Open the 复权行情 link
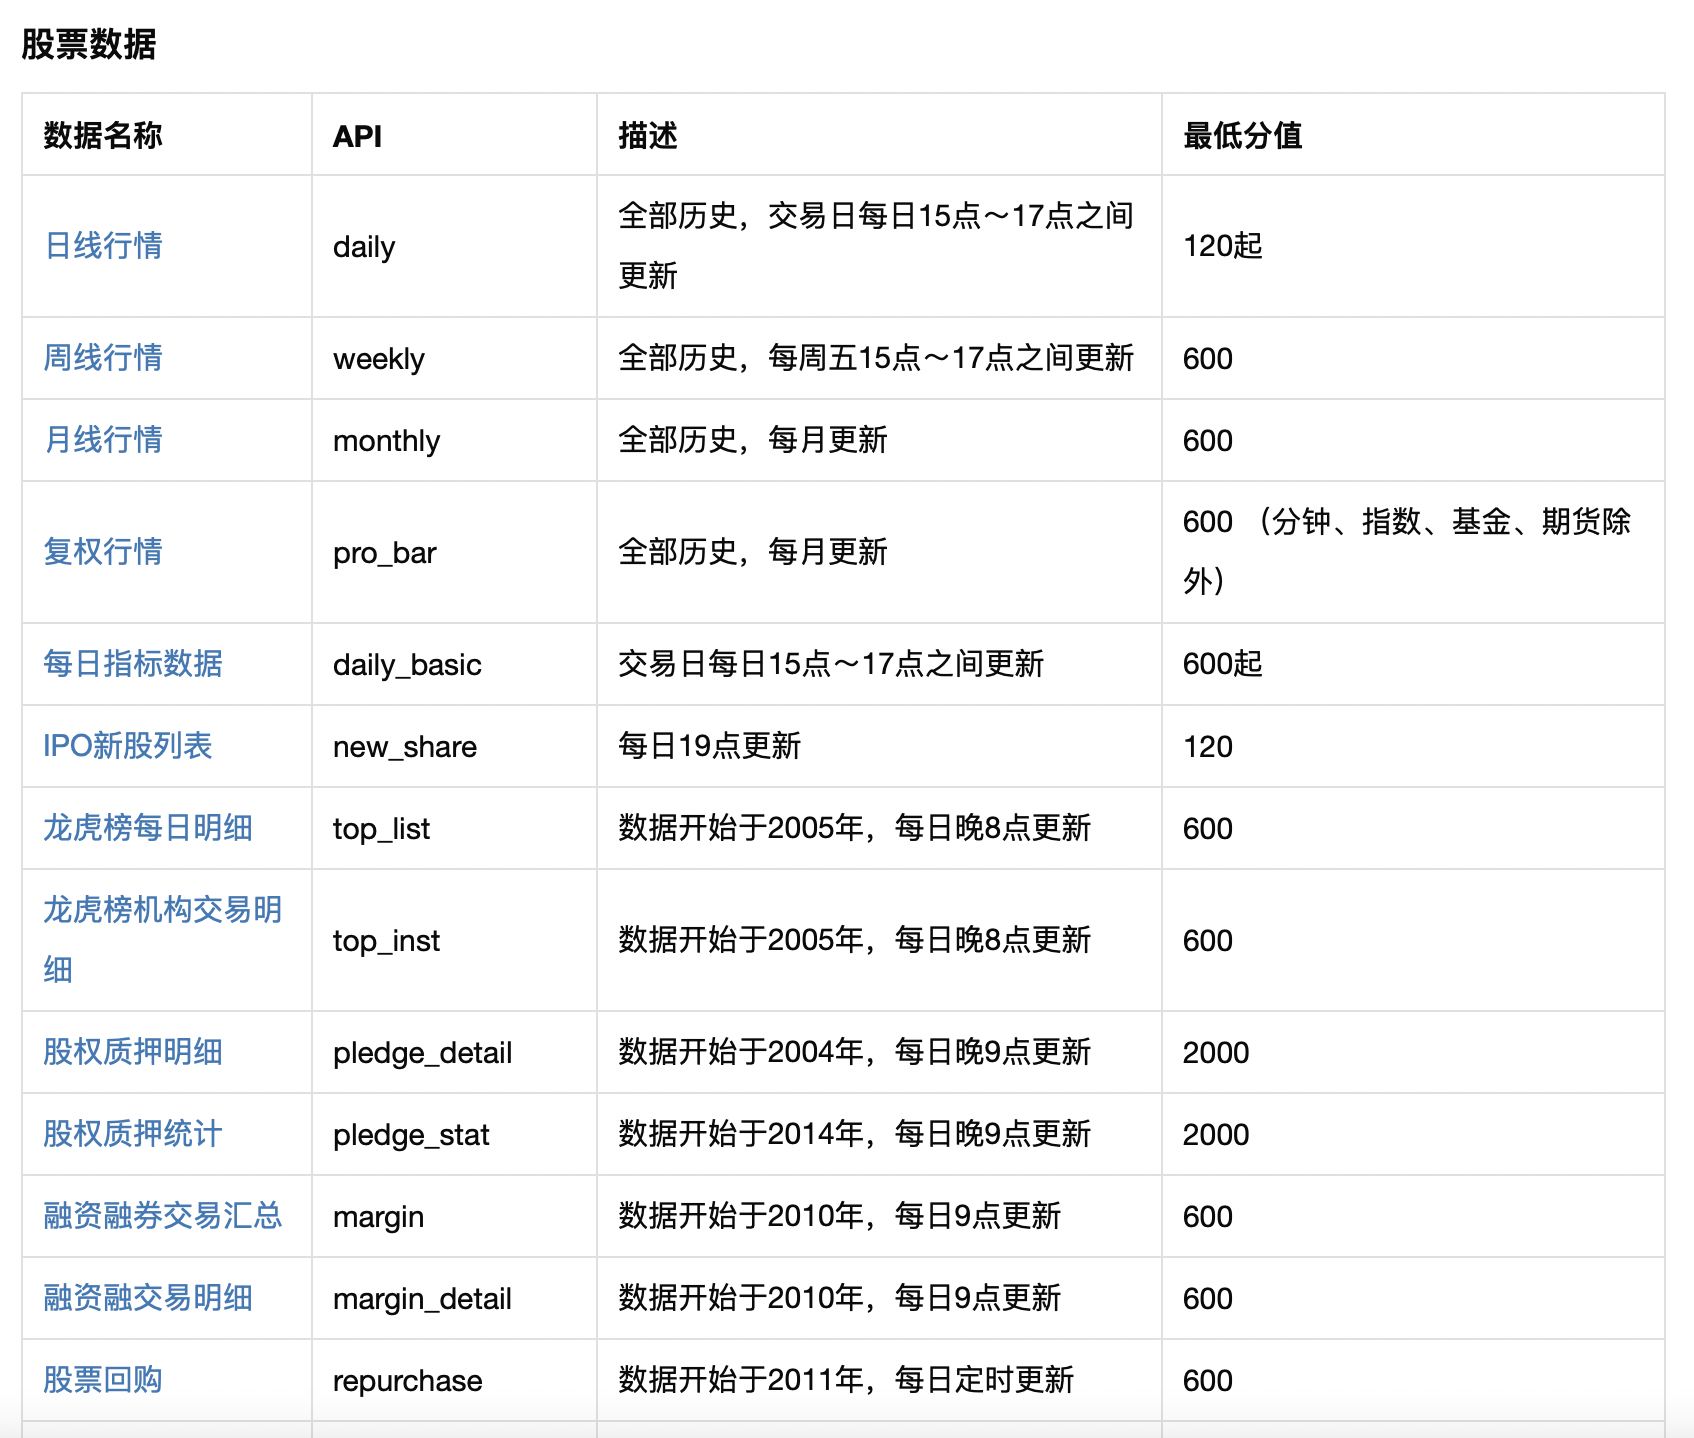This screenshot has width=1694, height=1438. 104,551
